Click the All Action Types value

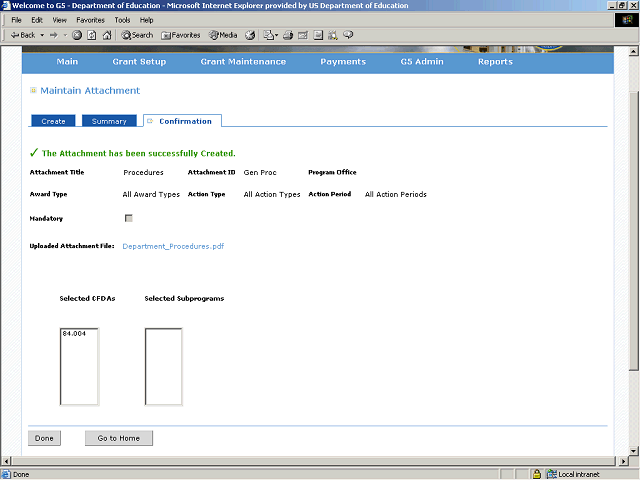click(272, 194)
